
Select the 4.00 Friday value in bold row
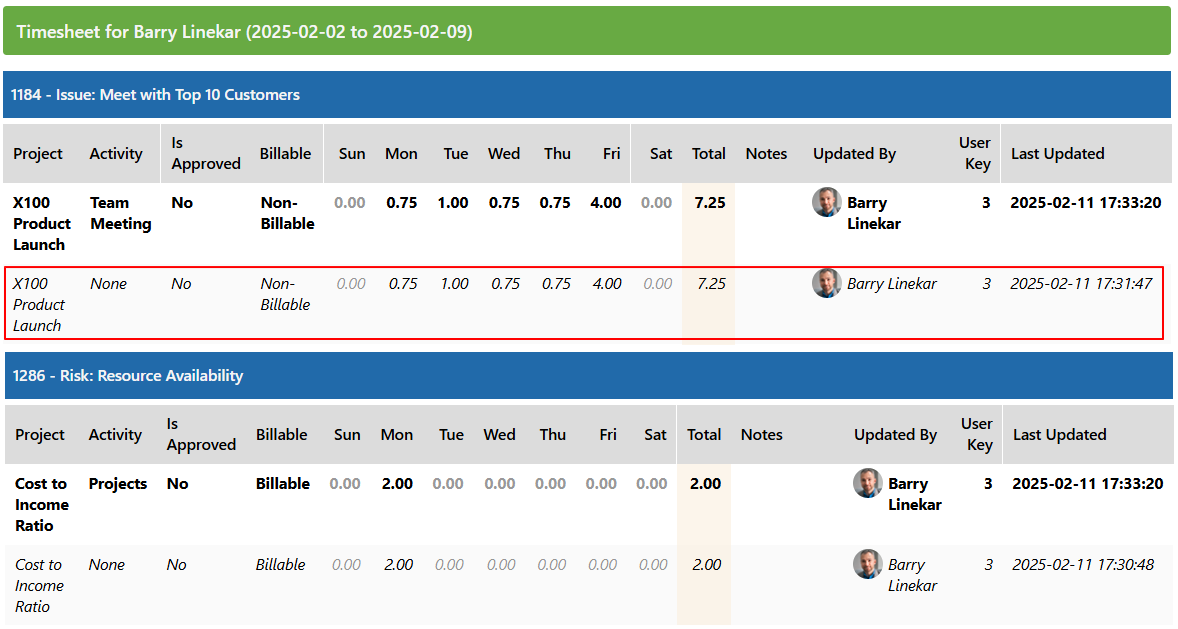pyautogui.click(x=606, y=203)
